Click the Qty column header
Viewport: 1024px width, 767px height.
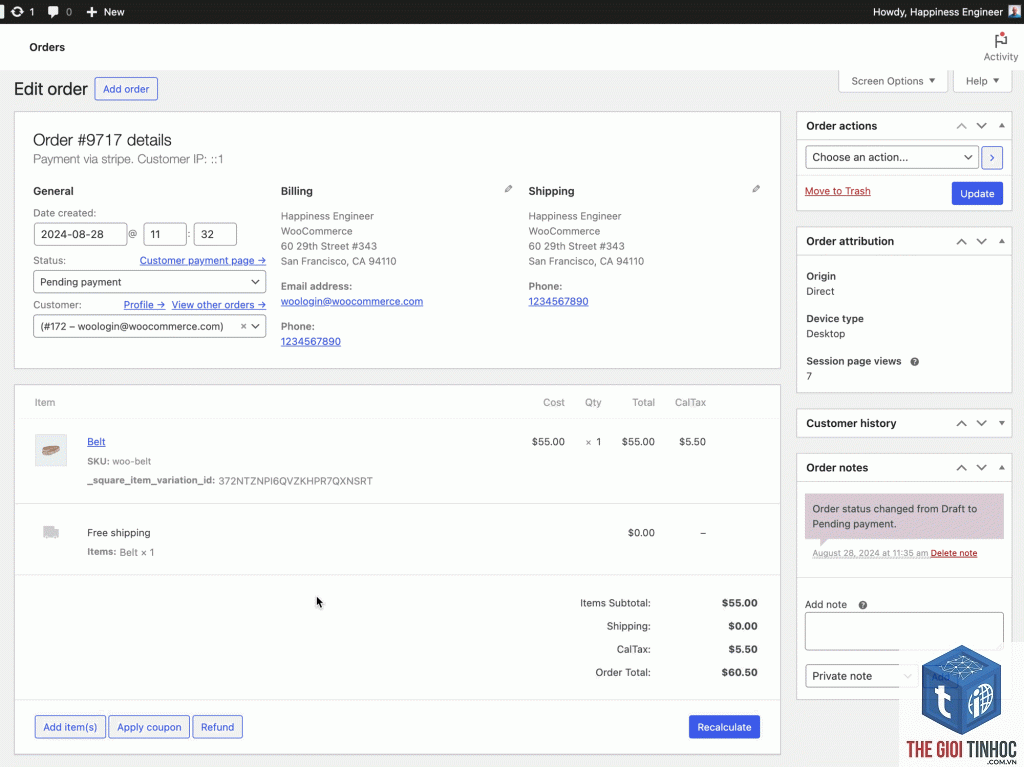tap(593, 402)
